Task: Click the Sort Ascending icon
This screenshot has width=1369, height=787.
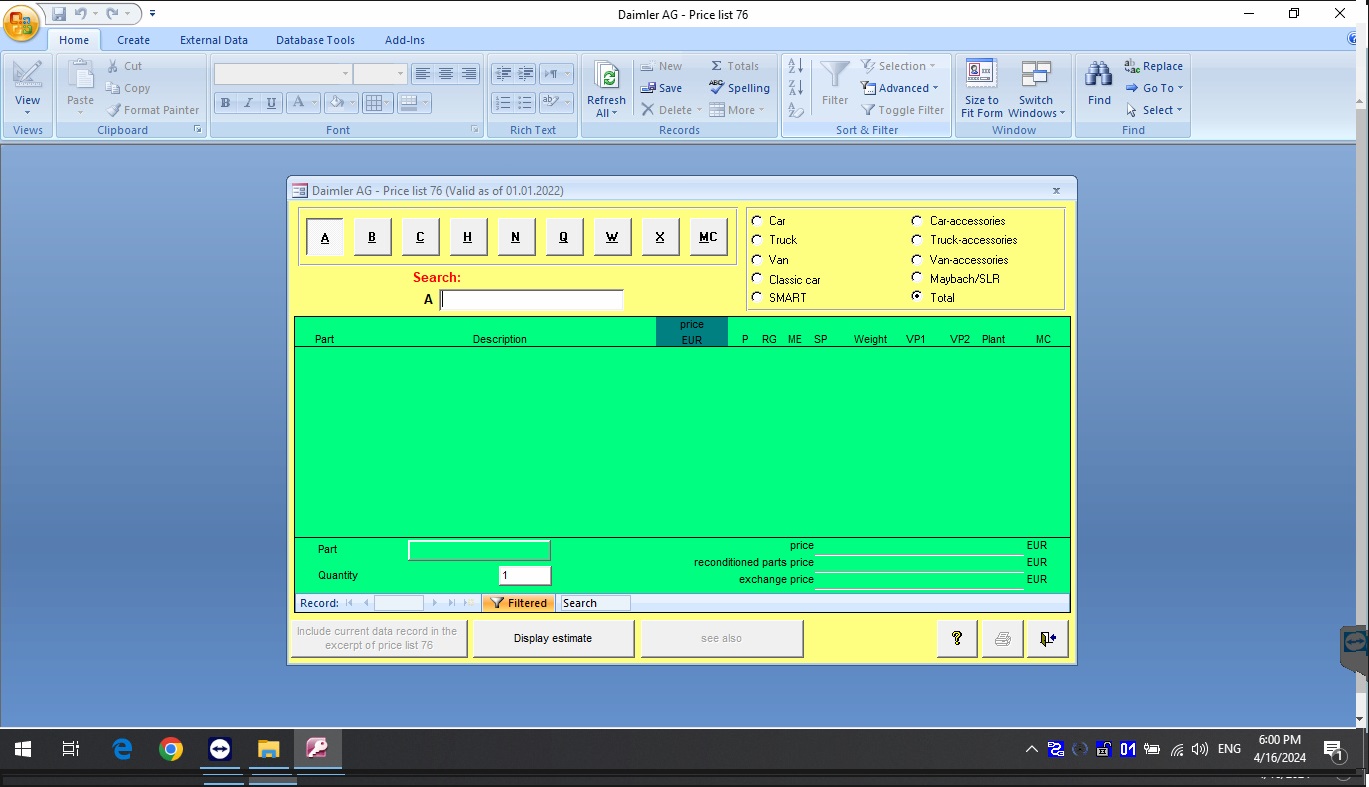Action: coord(796,66)
